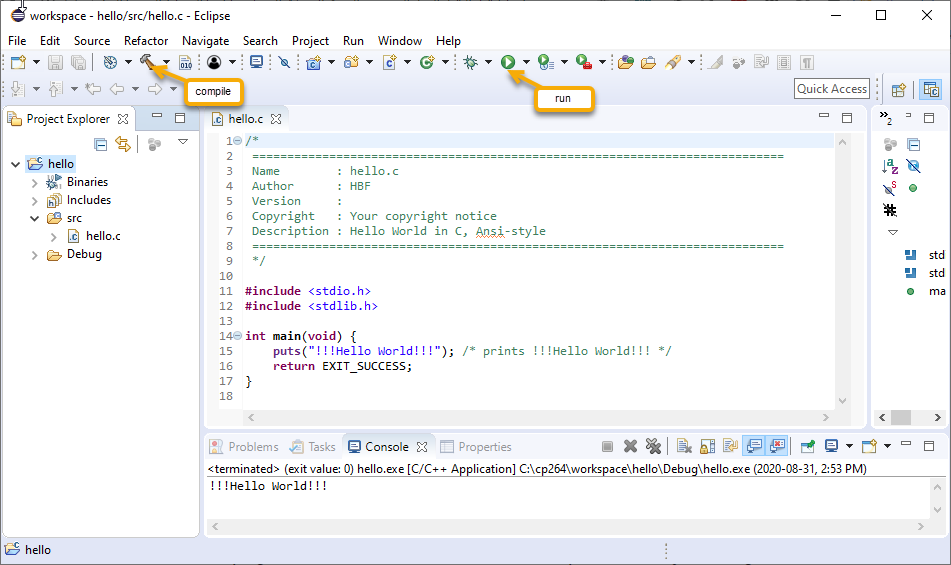Close the Project Explorer view
The image size is (951, 565).
(123, 119)
